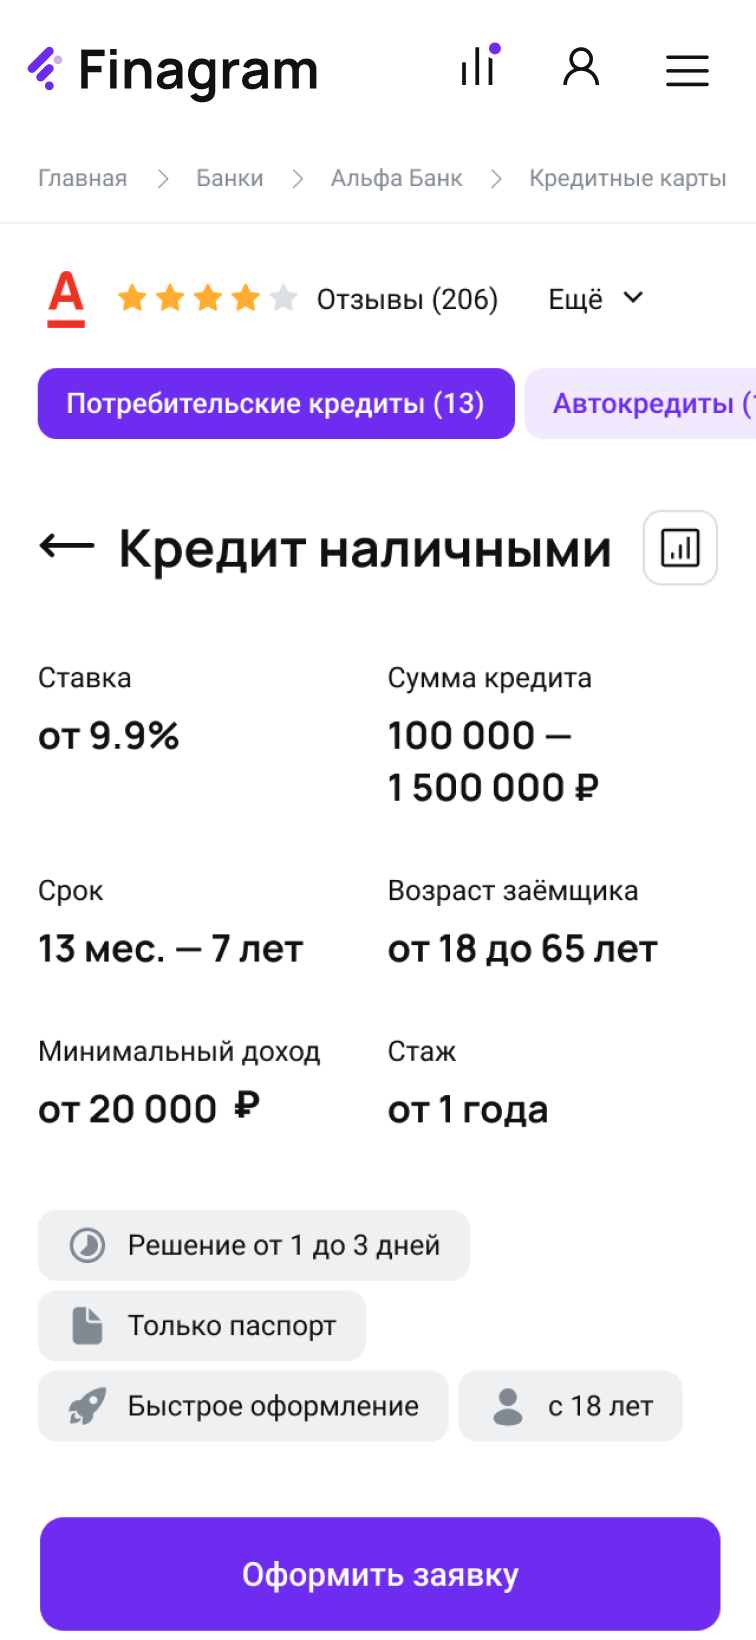Select the Потребительские кредиты (13) tab

[276, 404]
